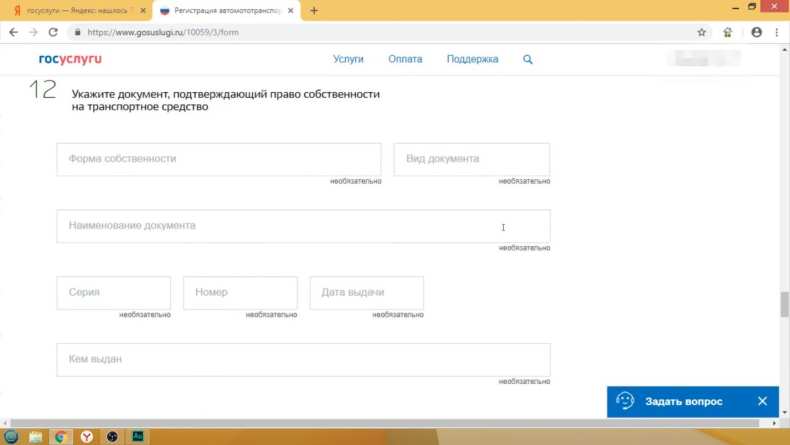Open File Explorer from the taskbar

[x=36, y=436]
